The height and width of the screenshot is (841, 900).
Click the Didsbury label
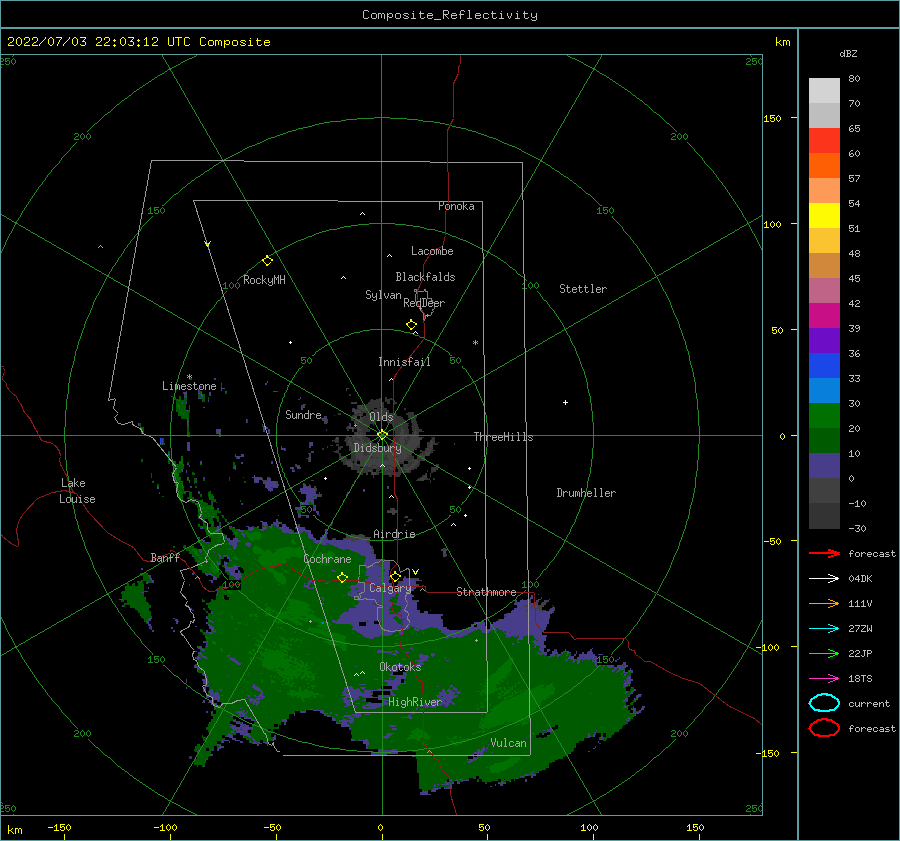[x=377, y=448]
